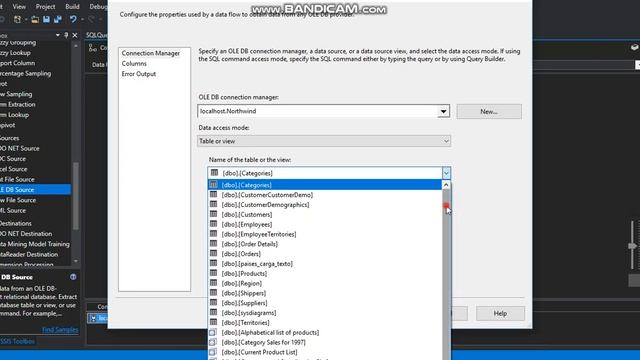Viewport: 640px width, 360px height.
Task: Click the table list scrollbar thumb
Action: (446, 273)
